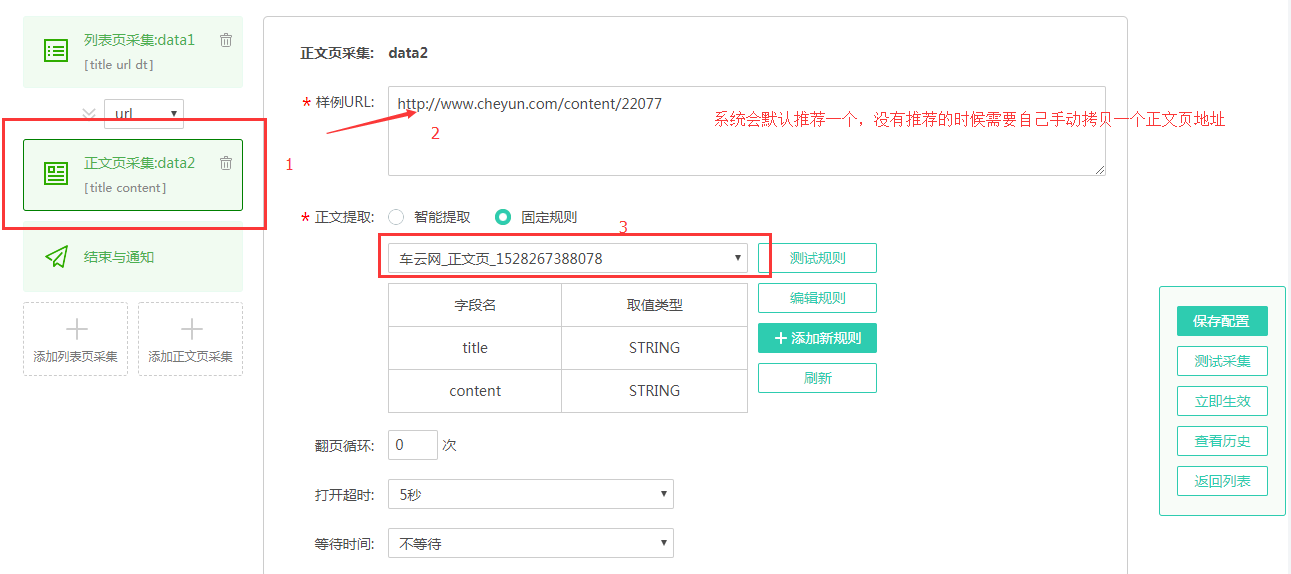This screenshot has width=1291, height=574.
Task: Click the [title content] field text under data2
Action: (x=125, y=188)
